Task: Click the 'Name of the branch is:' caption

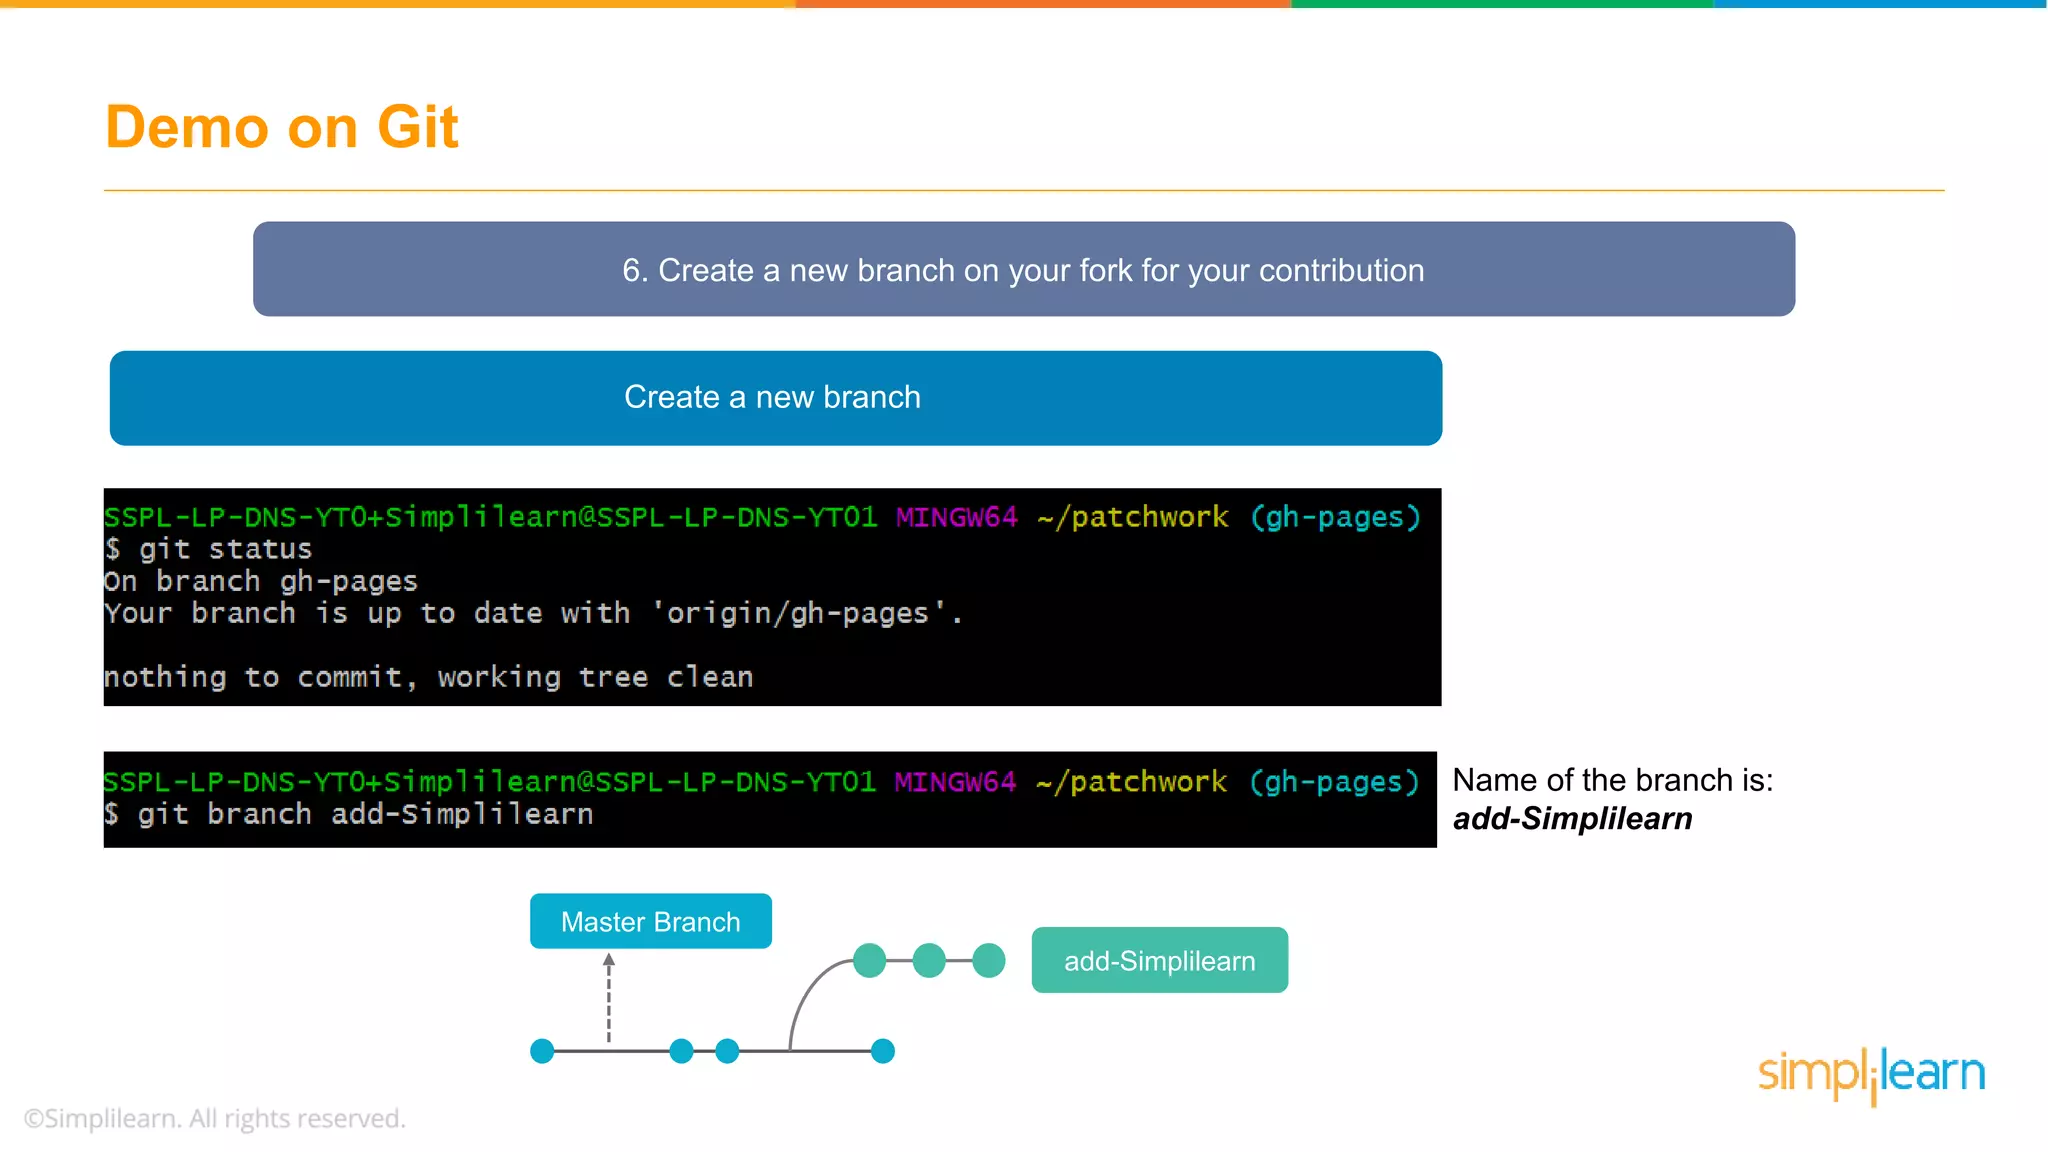Action: point(1613,780)
